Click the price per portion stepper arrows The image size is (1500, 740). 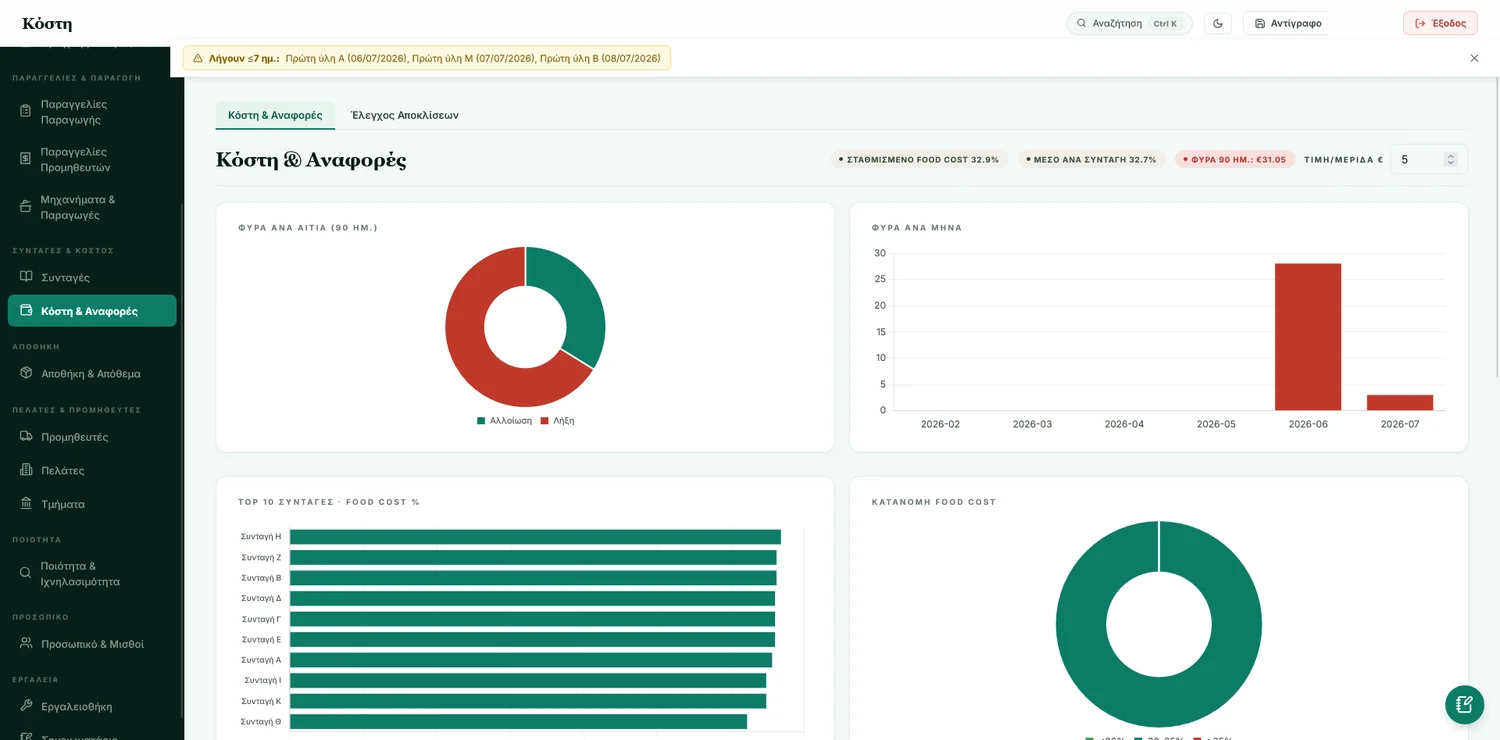pos(1451,159)
